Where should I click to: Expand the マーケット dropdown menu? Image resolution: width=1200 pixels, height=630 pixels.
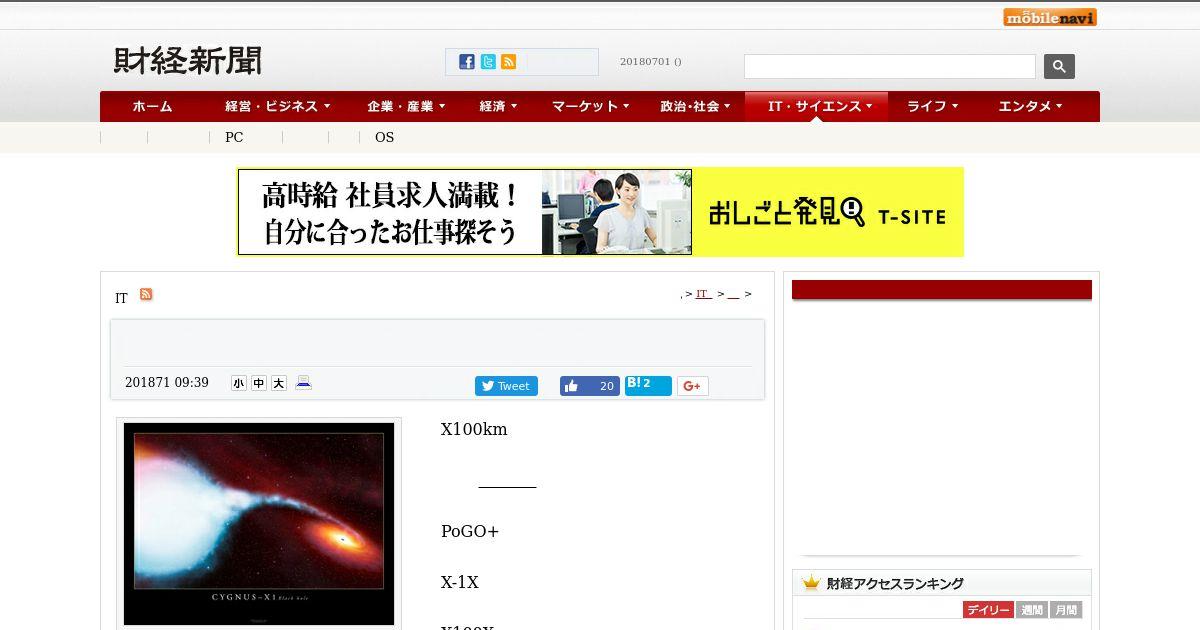point(590,106)
